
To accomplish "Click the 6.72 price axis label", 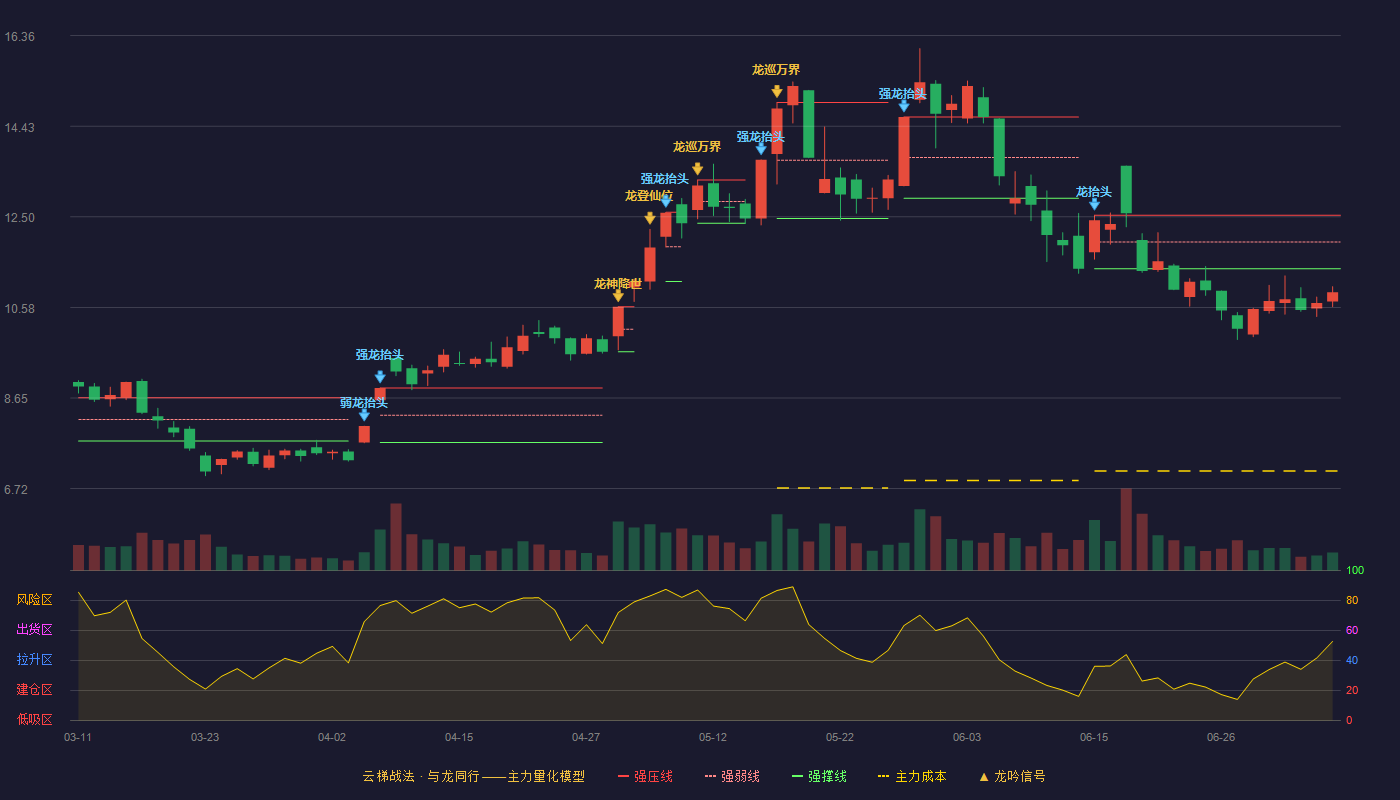I will click(16, 490).
